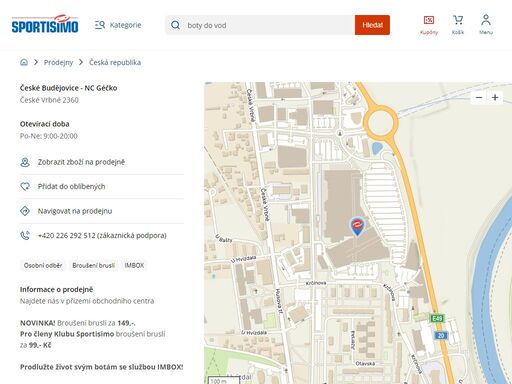Click the Hledat search button
512x384 pixels.
(372, 25)
